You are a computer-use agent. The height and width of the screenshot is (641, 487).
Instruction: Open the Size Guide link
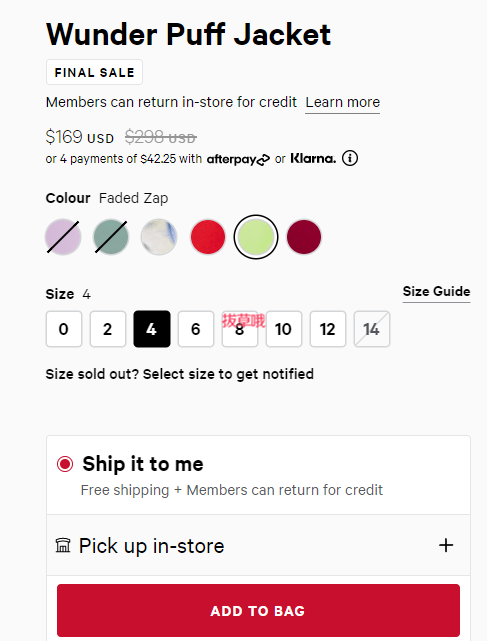(436, 291)
